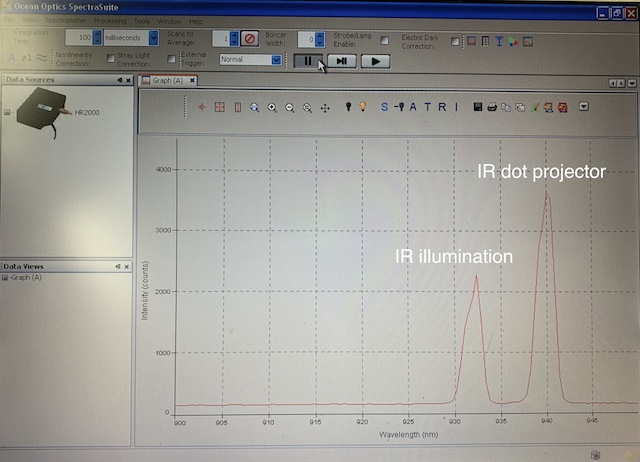Click the single-step acquisition button

(342, 61)
